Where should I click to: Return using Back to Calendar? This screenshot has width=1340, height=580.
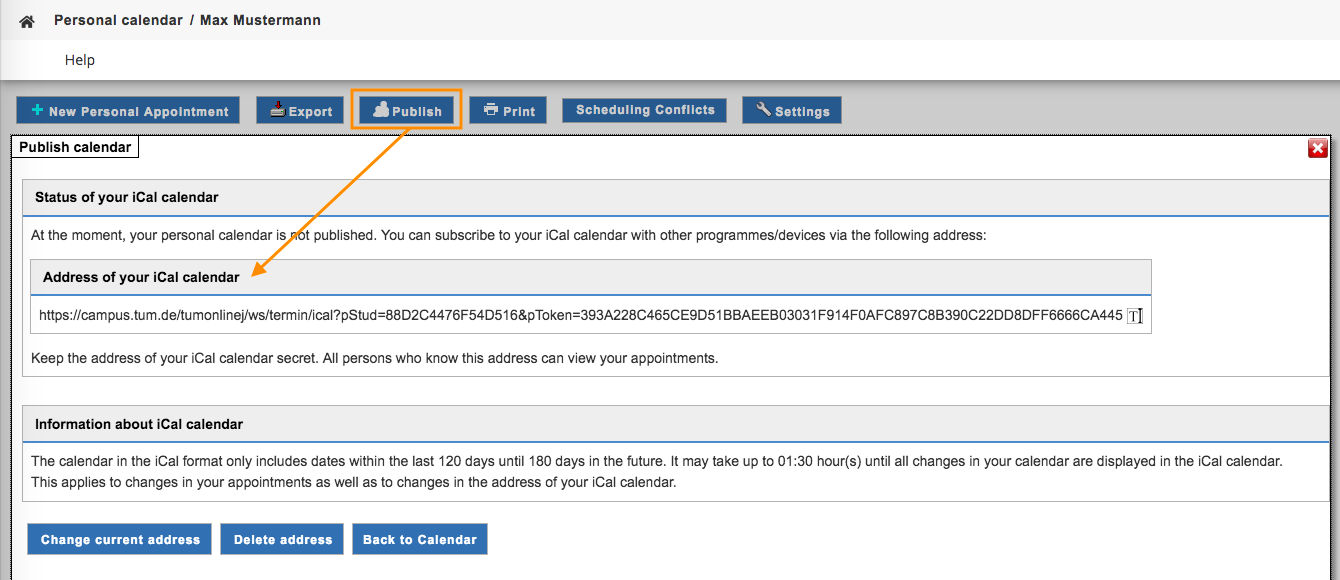coord(419,539)
